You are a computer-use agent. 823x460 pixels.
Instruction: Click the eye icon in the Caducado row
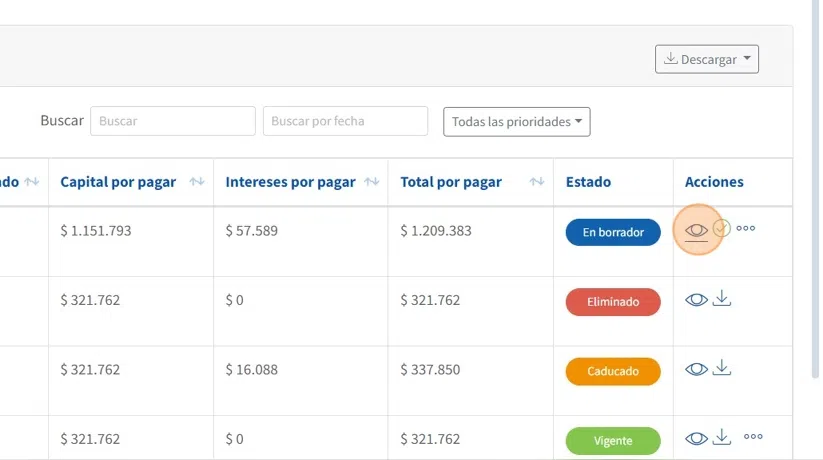point(696,369)
